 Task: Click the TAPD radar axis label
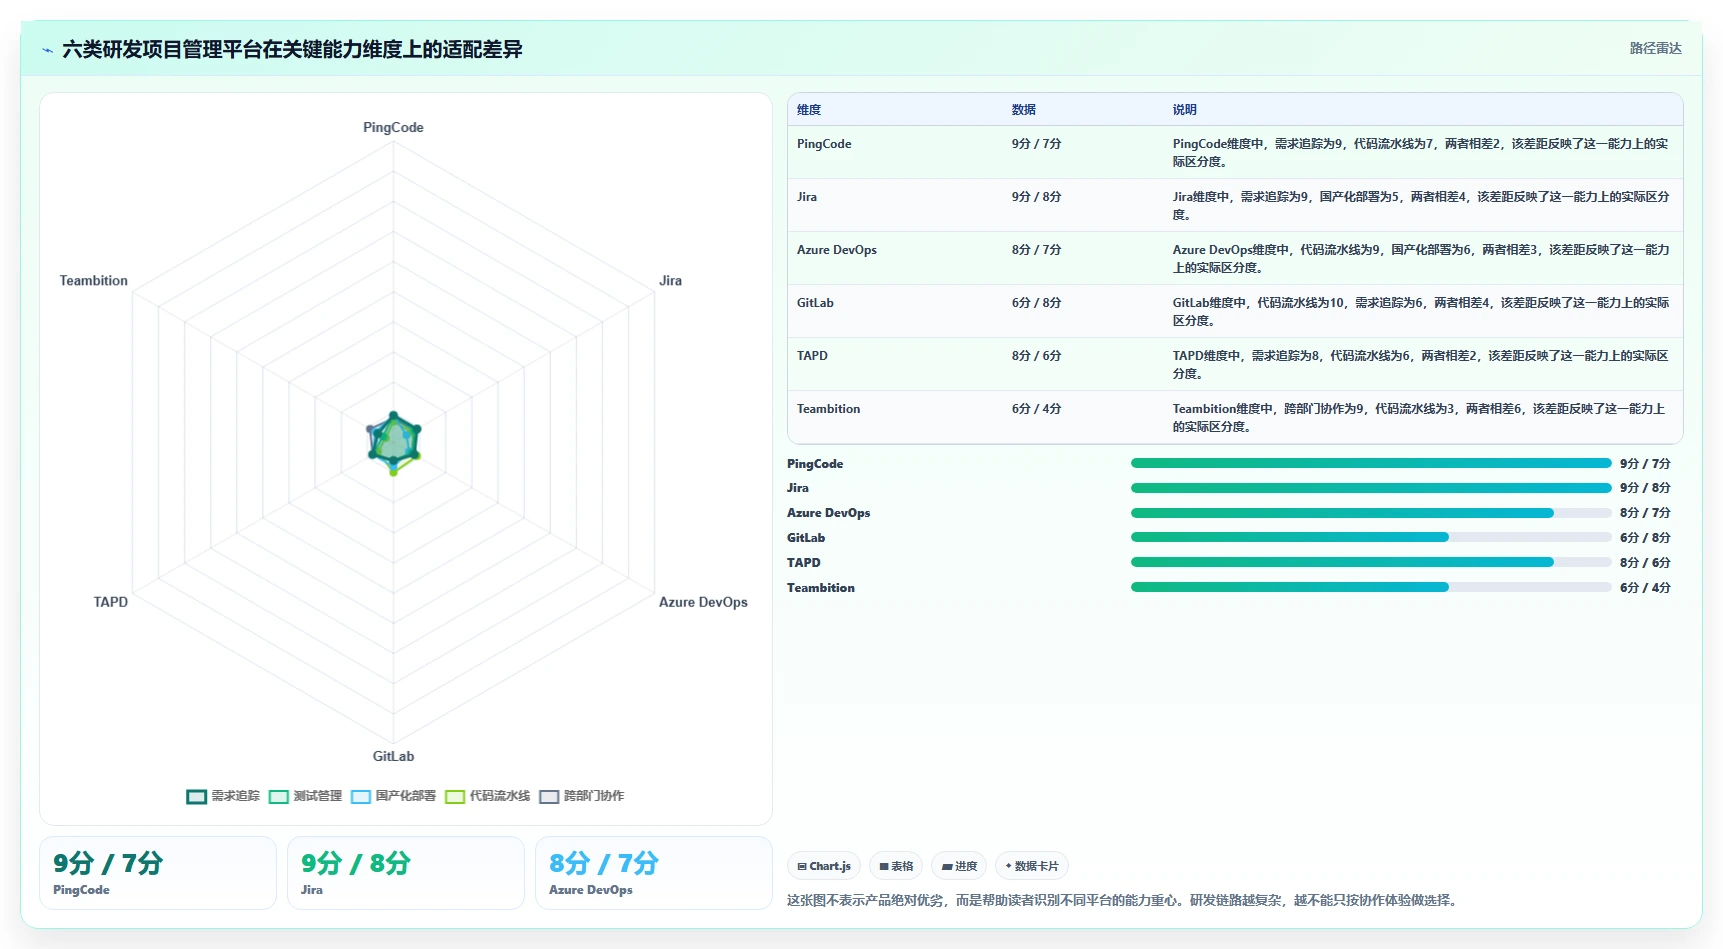coord(111,602)
